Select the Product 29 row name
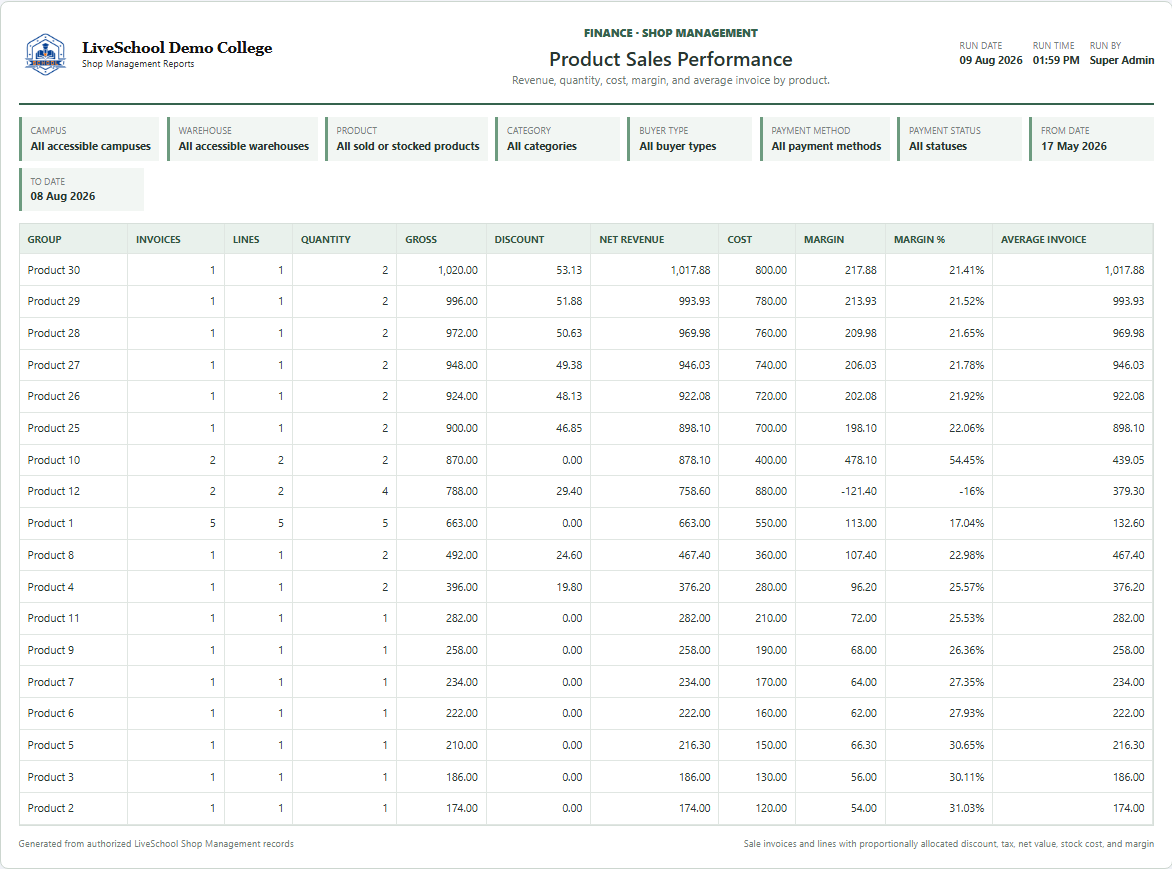 point(54,301)
